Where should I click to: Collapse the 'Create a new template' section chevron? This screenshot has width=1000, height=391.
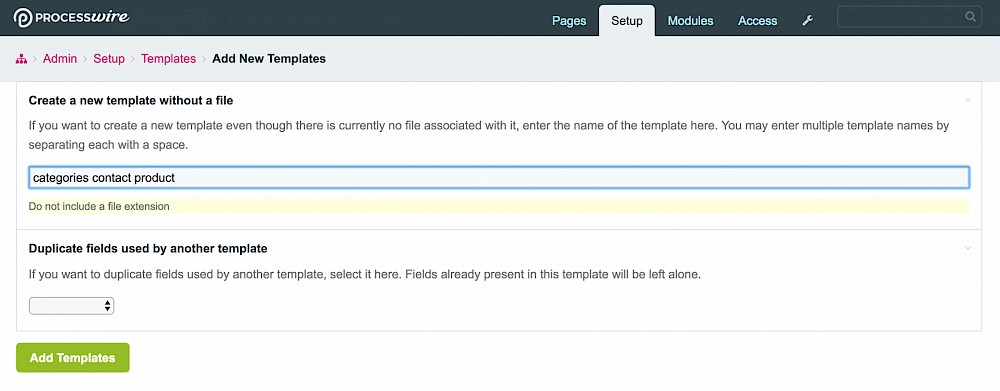click(967, 100)
